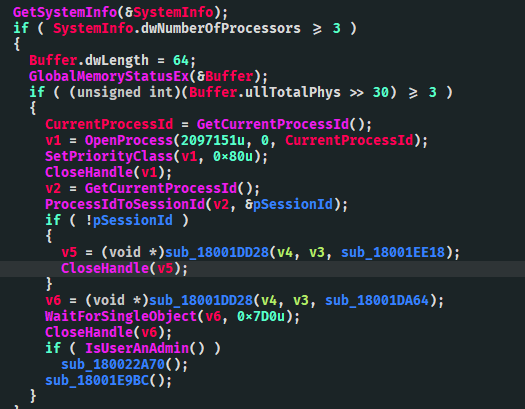Open sub_180022A70 function reference
This screenshot has width=525, height=409.
click(113, 364)
